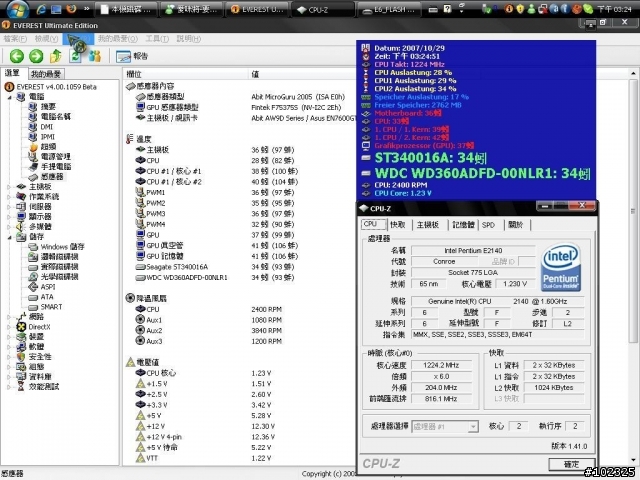640x480 pixels.
Task: Click the 手提電腦 laptop icon in tree
Action: tap(33, 167)
